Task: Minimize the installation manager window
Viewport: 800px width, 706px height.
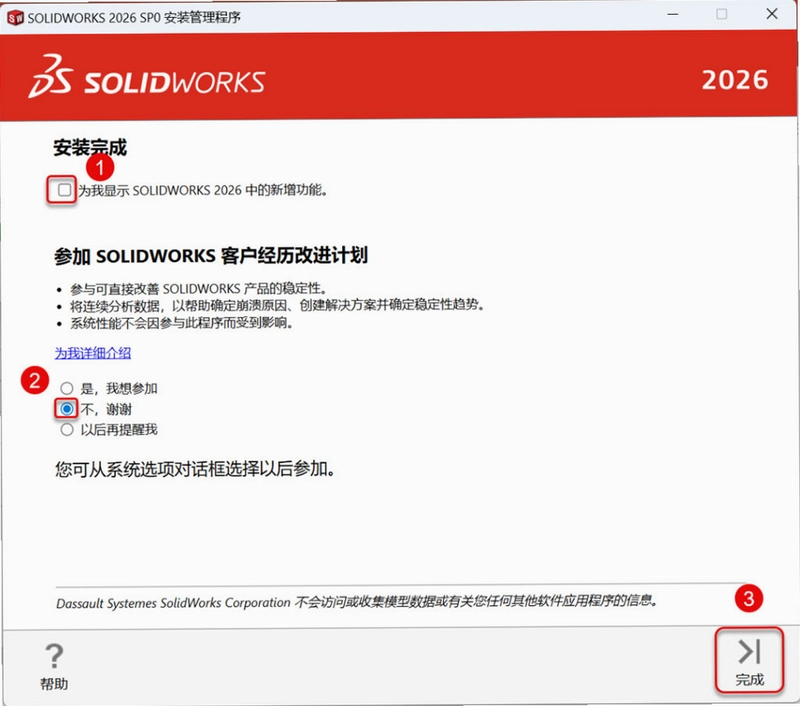Action: tap(673, 14)
